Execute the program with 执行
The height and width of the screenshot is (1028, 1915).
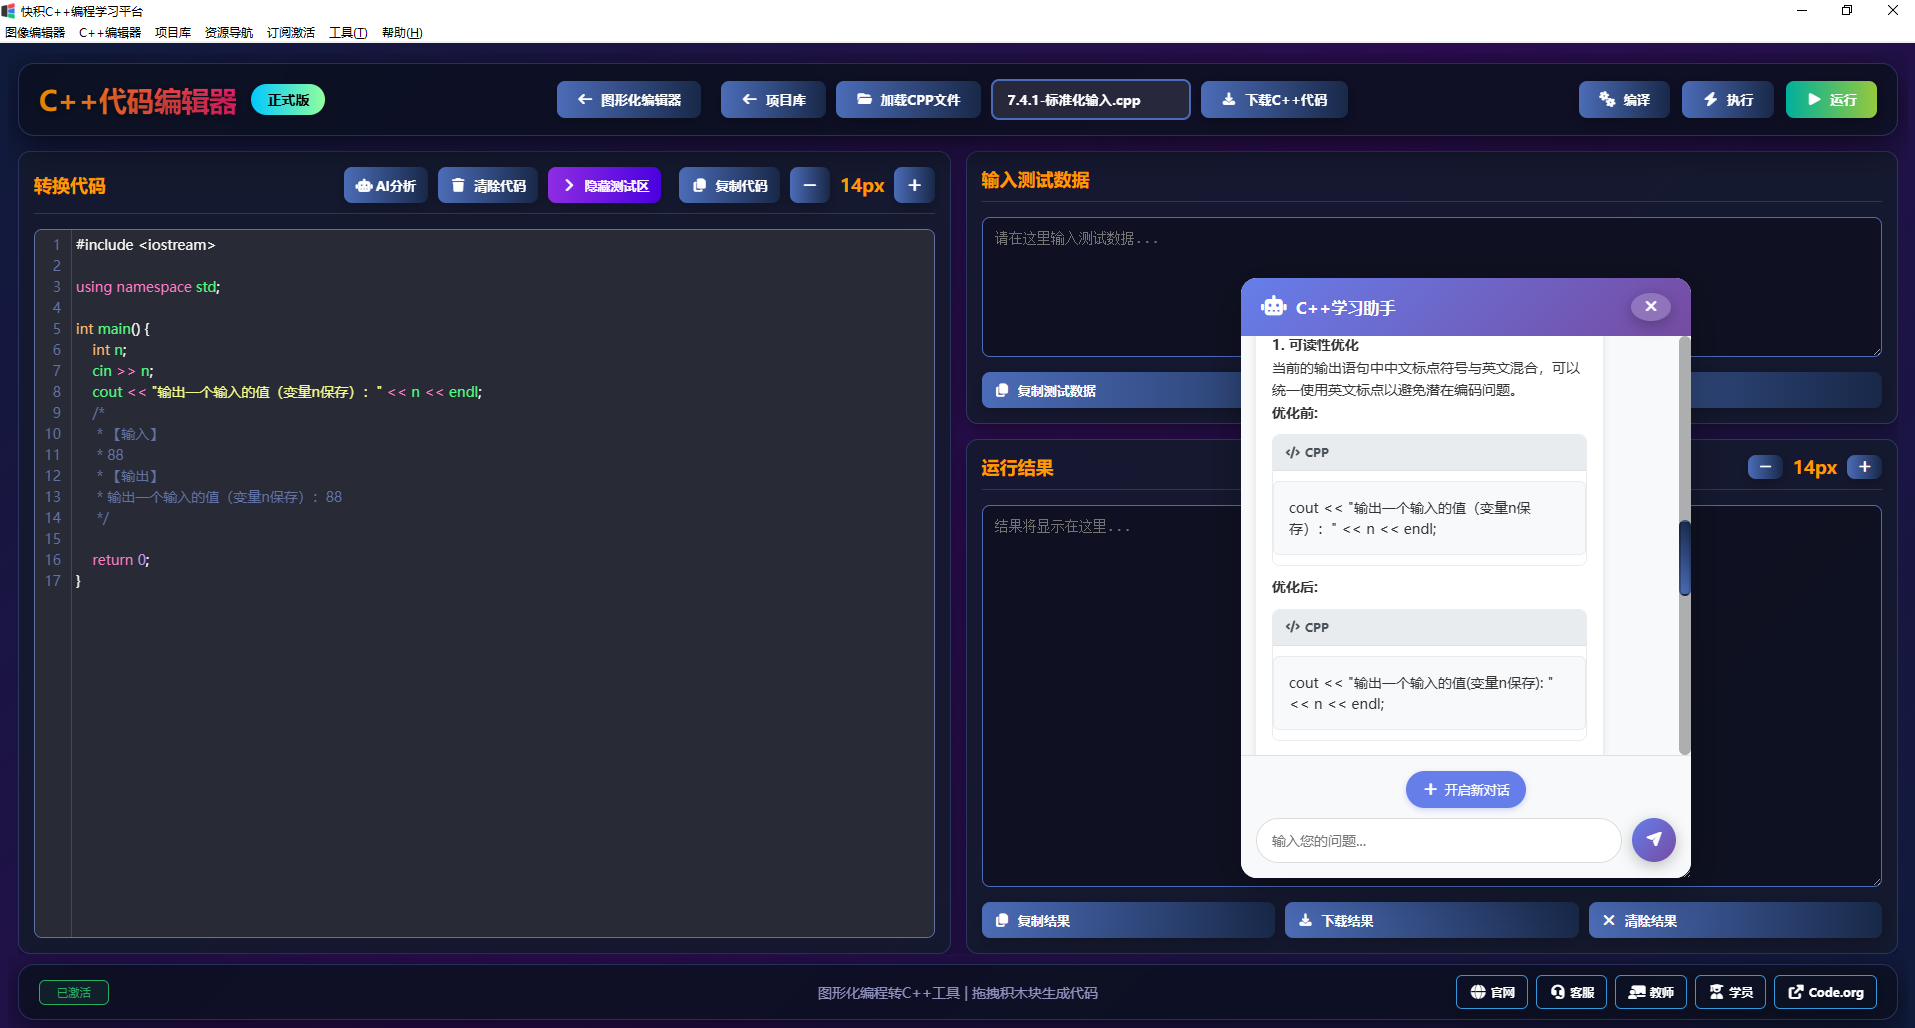1727,99
